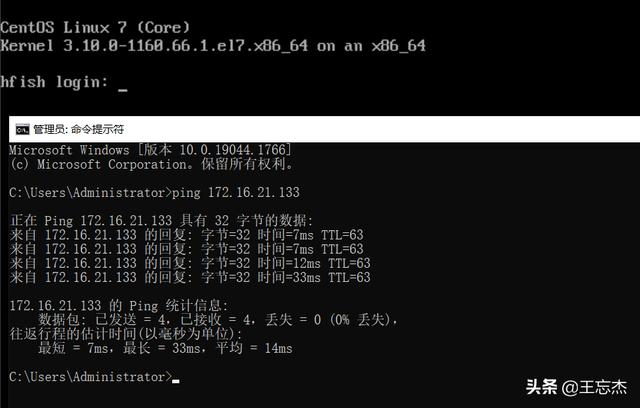
Task: Click the reply line showing 时间=33ms
Action: 190,277
